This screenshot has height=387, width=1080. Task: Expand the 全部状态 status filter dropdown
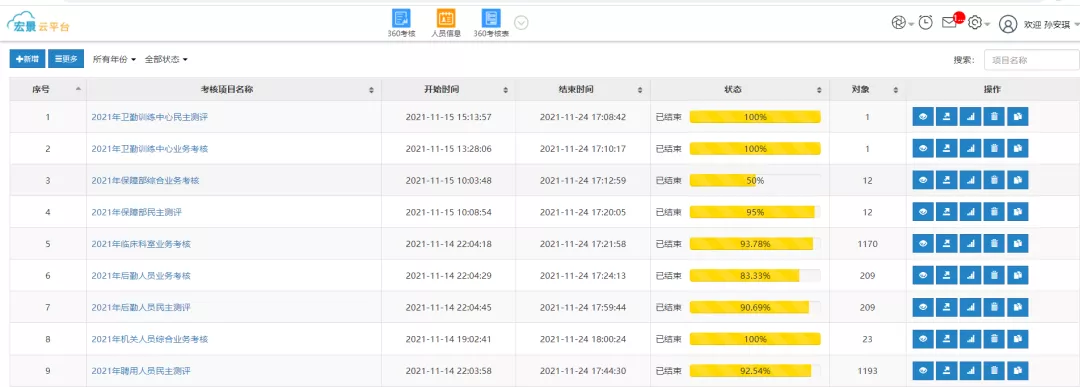pos(166,60)
